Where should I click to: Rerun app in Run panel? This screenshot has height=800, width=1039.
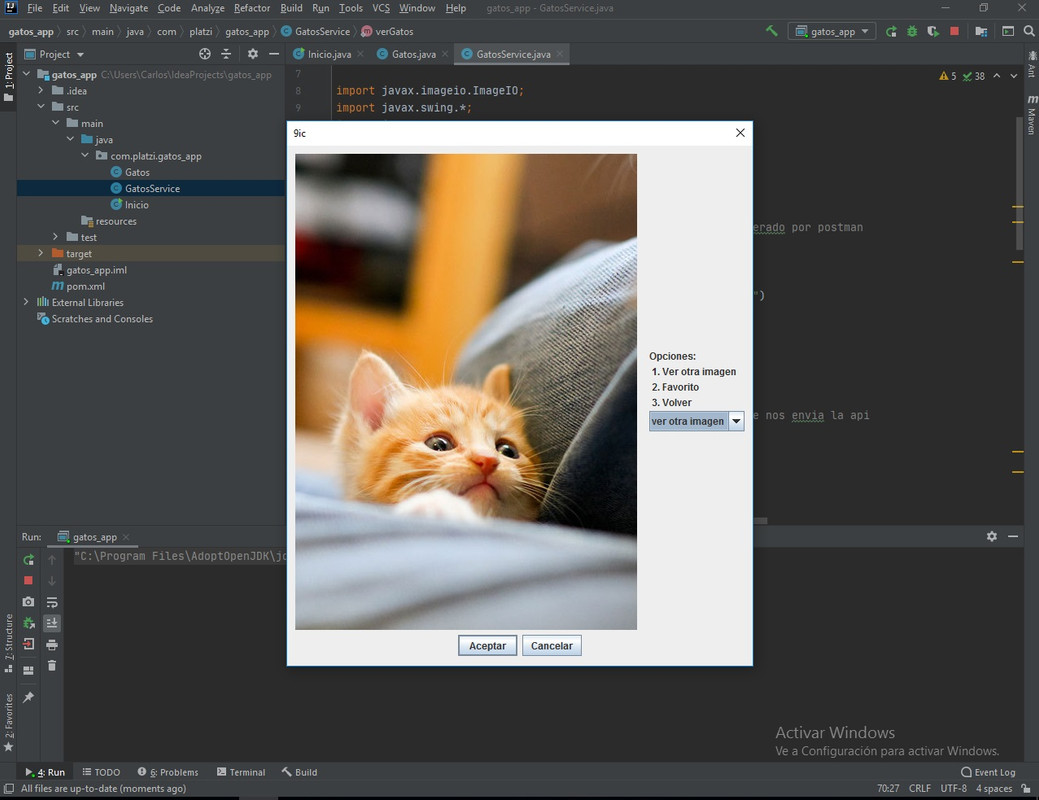point(28,559)
